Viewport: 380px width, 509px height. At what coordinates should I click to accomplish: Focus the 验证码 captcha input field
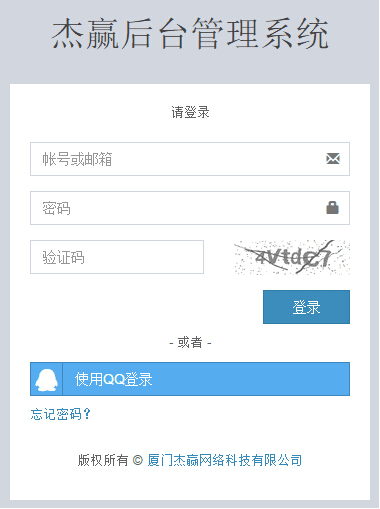(x=117, y=257)
